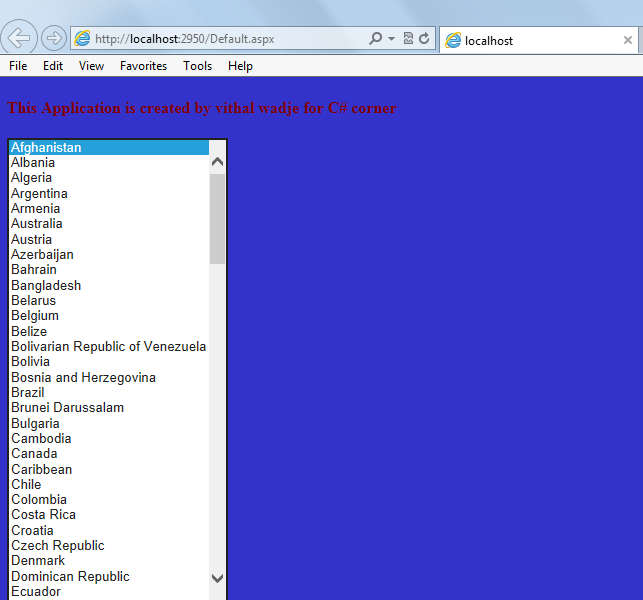Screen dimensions: 643x600
Task: Select Czech Republic in the list
Action: [x=109, y=545]
